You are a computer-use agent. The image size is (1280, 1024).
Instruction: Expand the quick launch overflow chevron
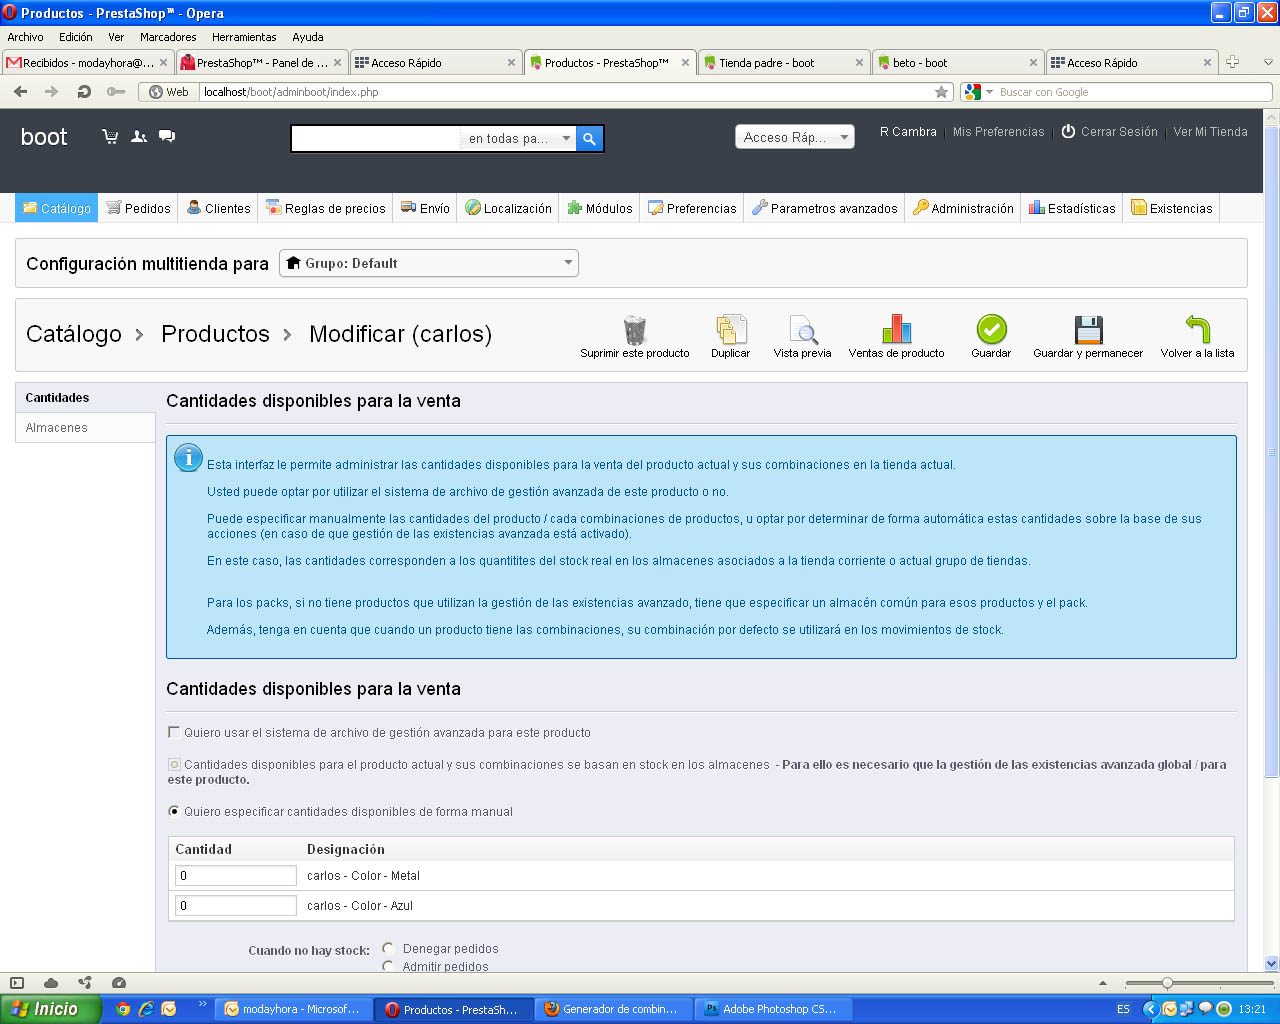tap(202, 1004)
